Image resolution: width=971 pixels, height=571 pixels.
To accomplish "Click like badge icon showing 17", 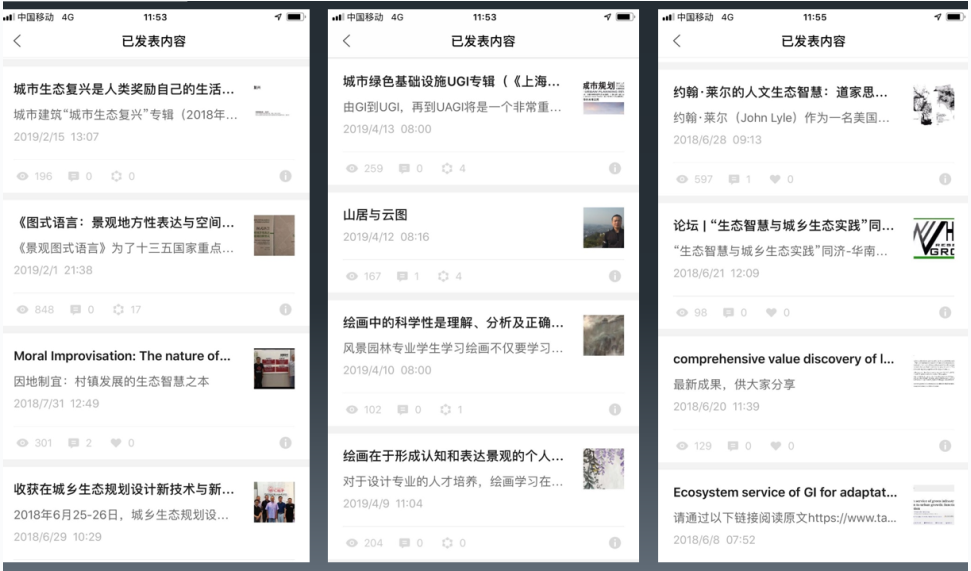I will pos(118,309).
